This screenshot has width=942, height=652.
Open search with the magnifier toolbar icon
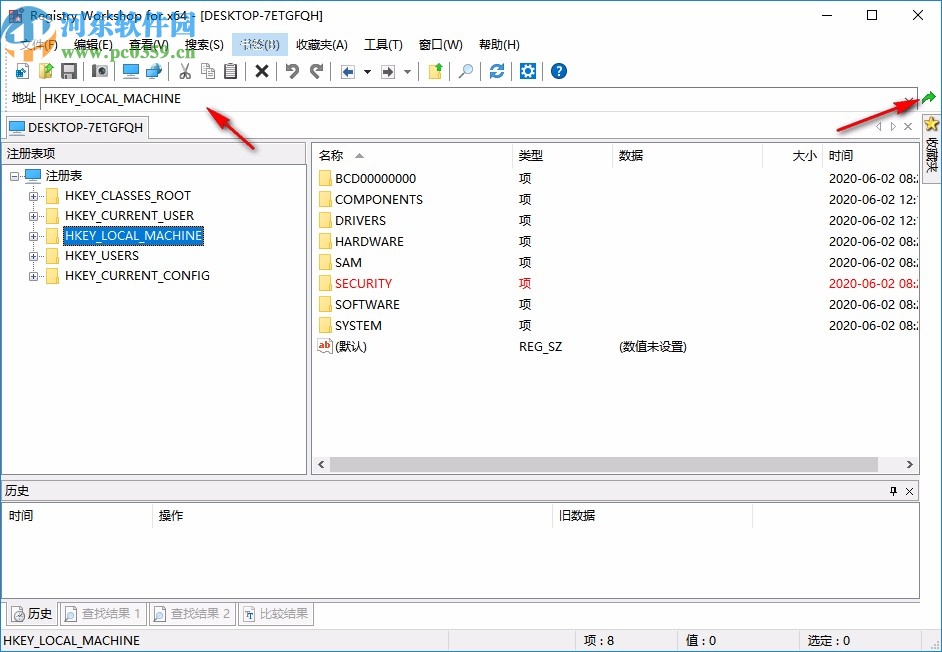pyautogui.click(x=465, y=71)
